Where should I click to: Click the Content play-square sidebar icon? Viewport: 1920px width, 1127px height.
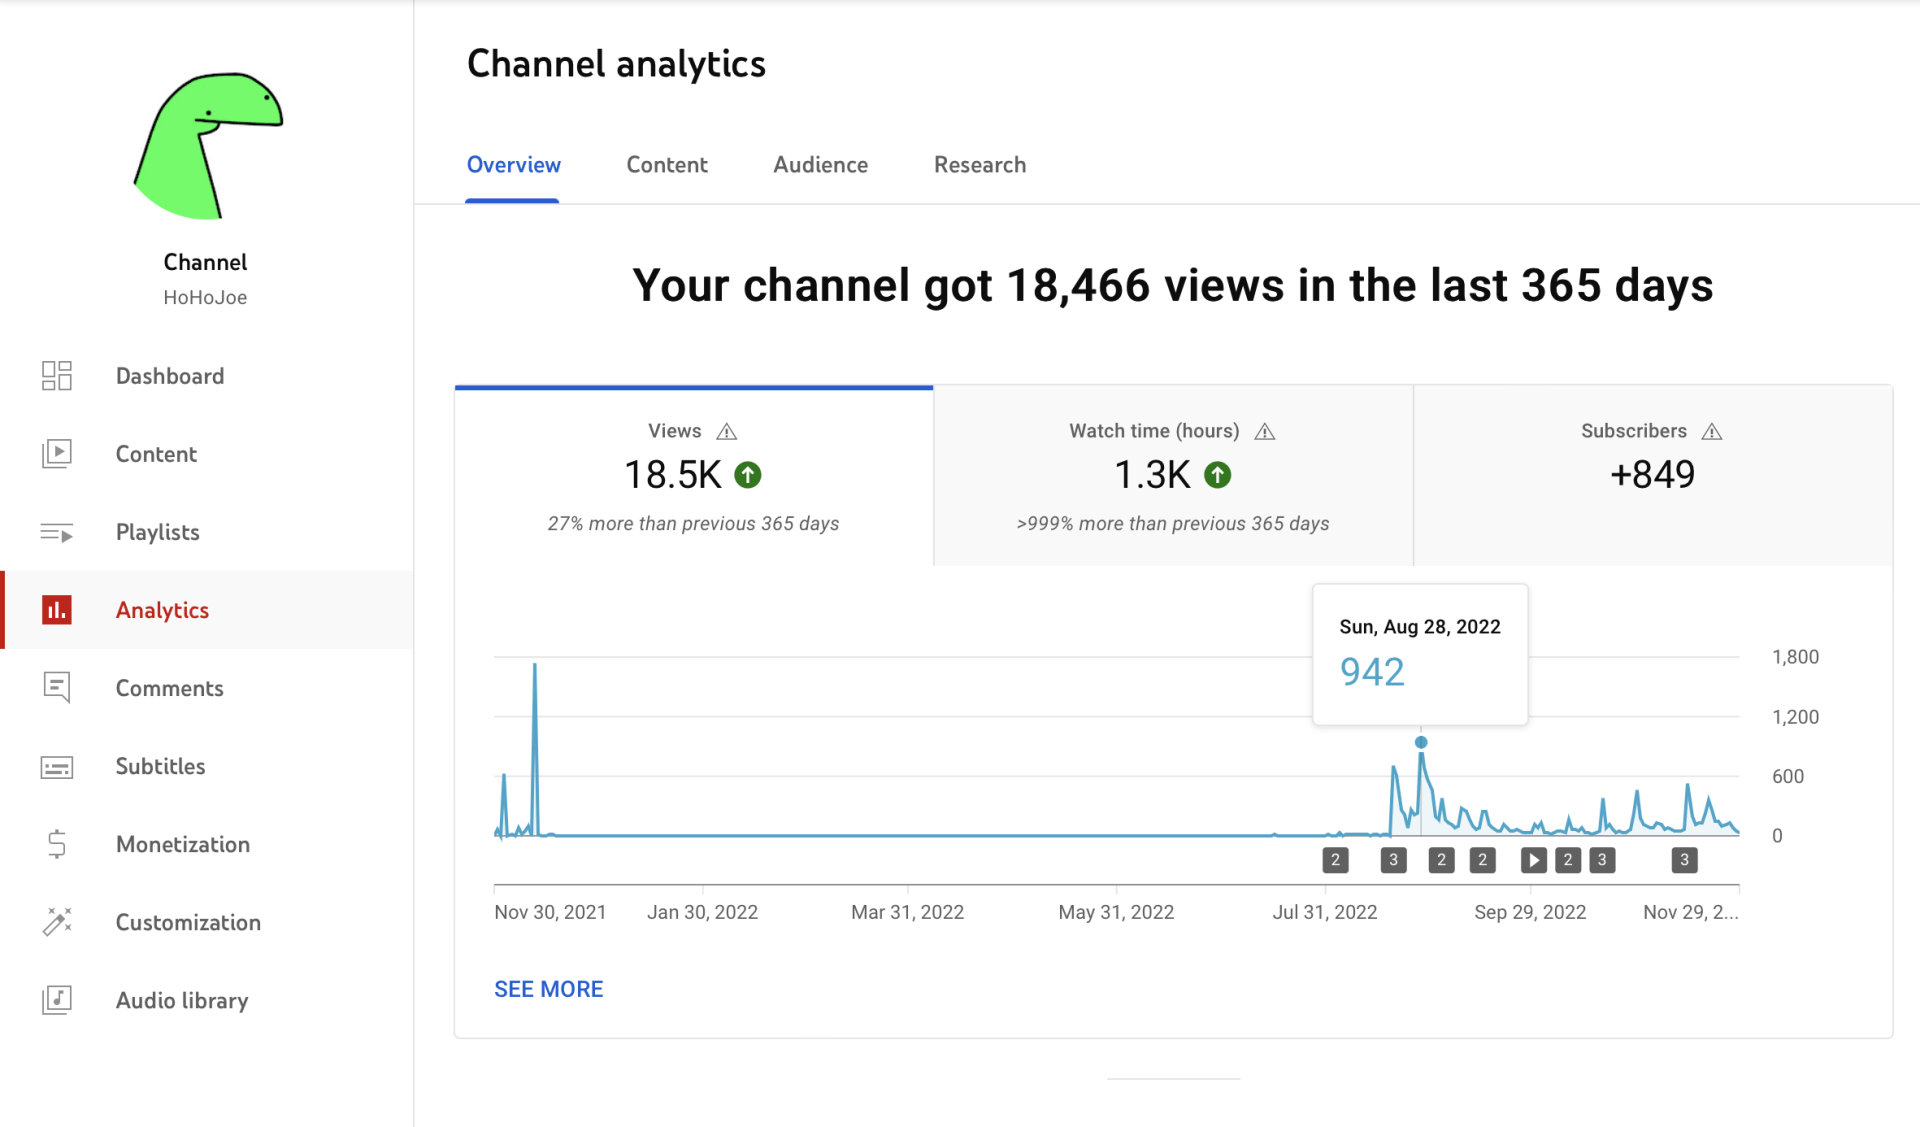(57, 454)
